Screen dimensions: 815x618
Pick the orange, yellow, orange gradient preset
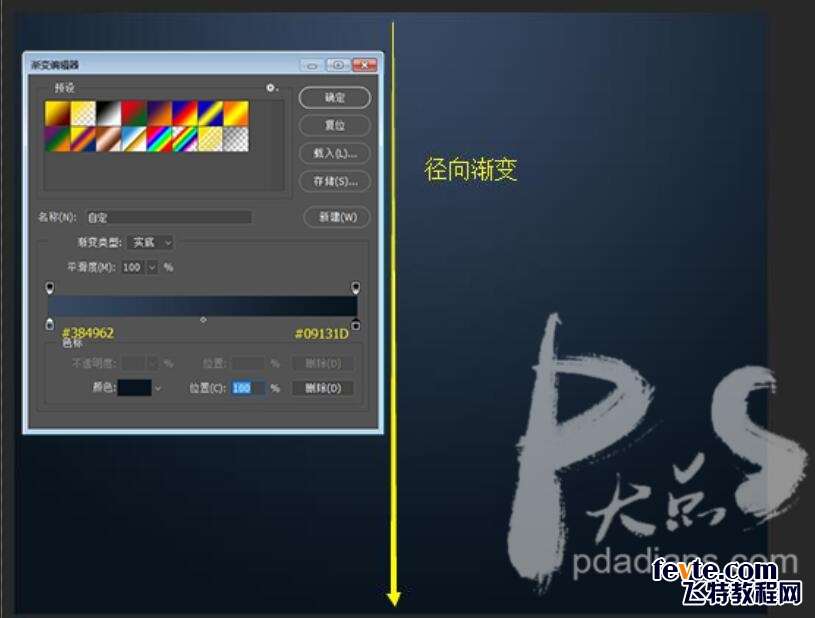click(x=236, y=113)
